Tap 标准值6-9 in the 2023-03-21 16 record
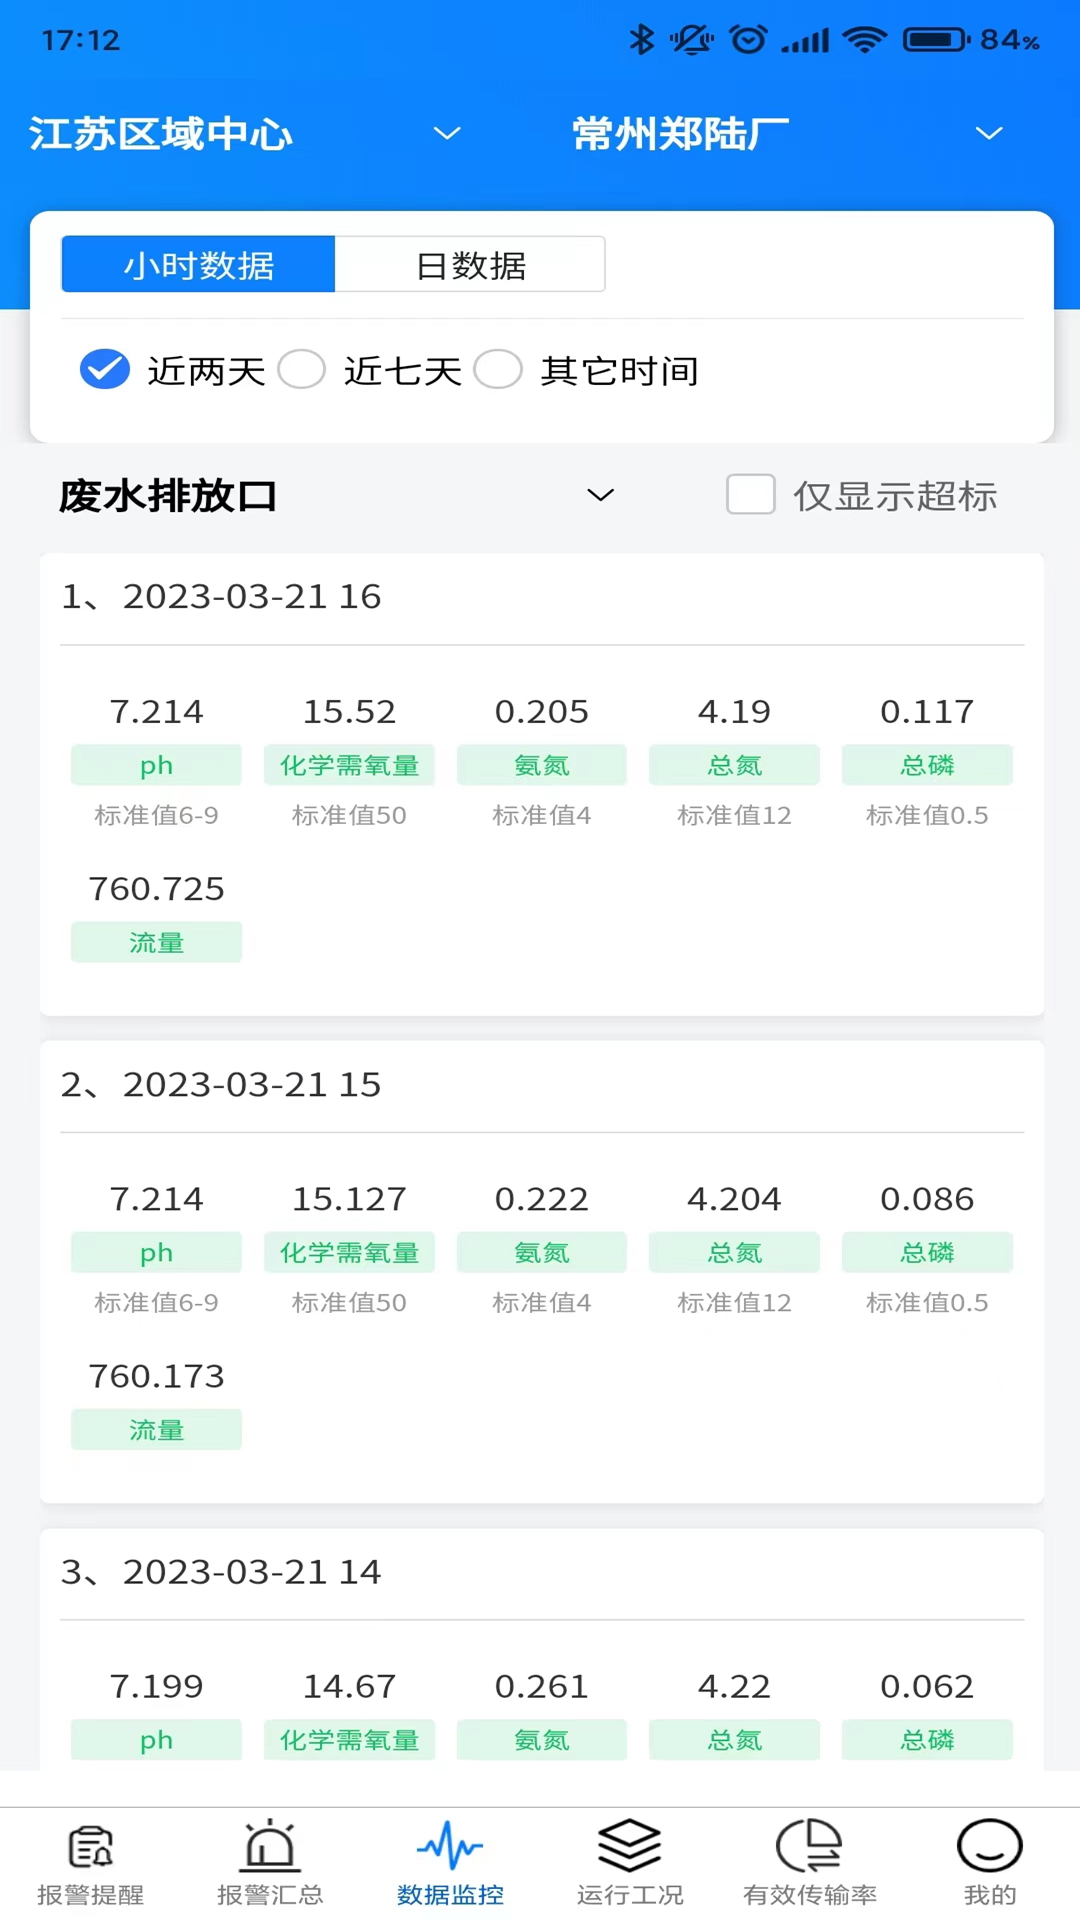 point(156,816)
